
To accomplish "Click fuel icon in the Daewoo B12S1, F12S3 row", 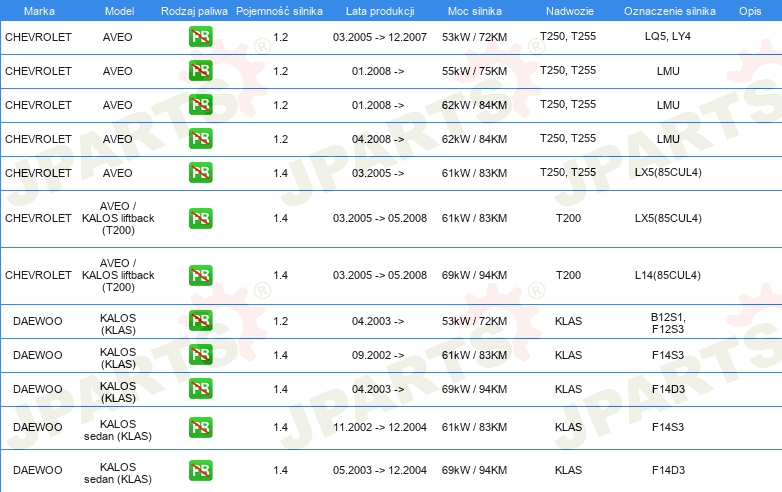I will 200,321.
